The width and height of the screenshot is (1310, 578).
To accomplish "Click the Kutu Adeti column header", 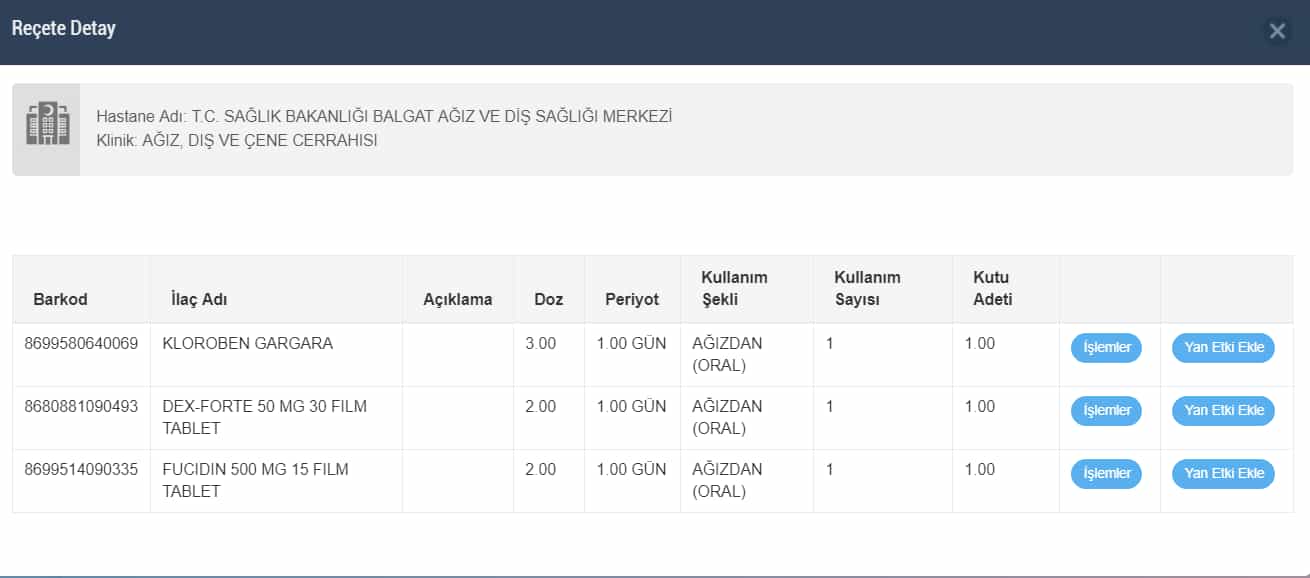I will 993,288.
